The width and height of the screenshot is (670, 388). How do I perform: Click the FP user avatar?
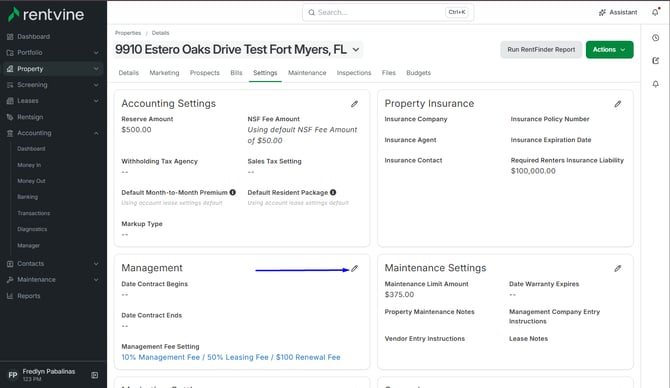coord(13,375)
